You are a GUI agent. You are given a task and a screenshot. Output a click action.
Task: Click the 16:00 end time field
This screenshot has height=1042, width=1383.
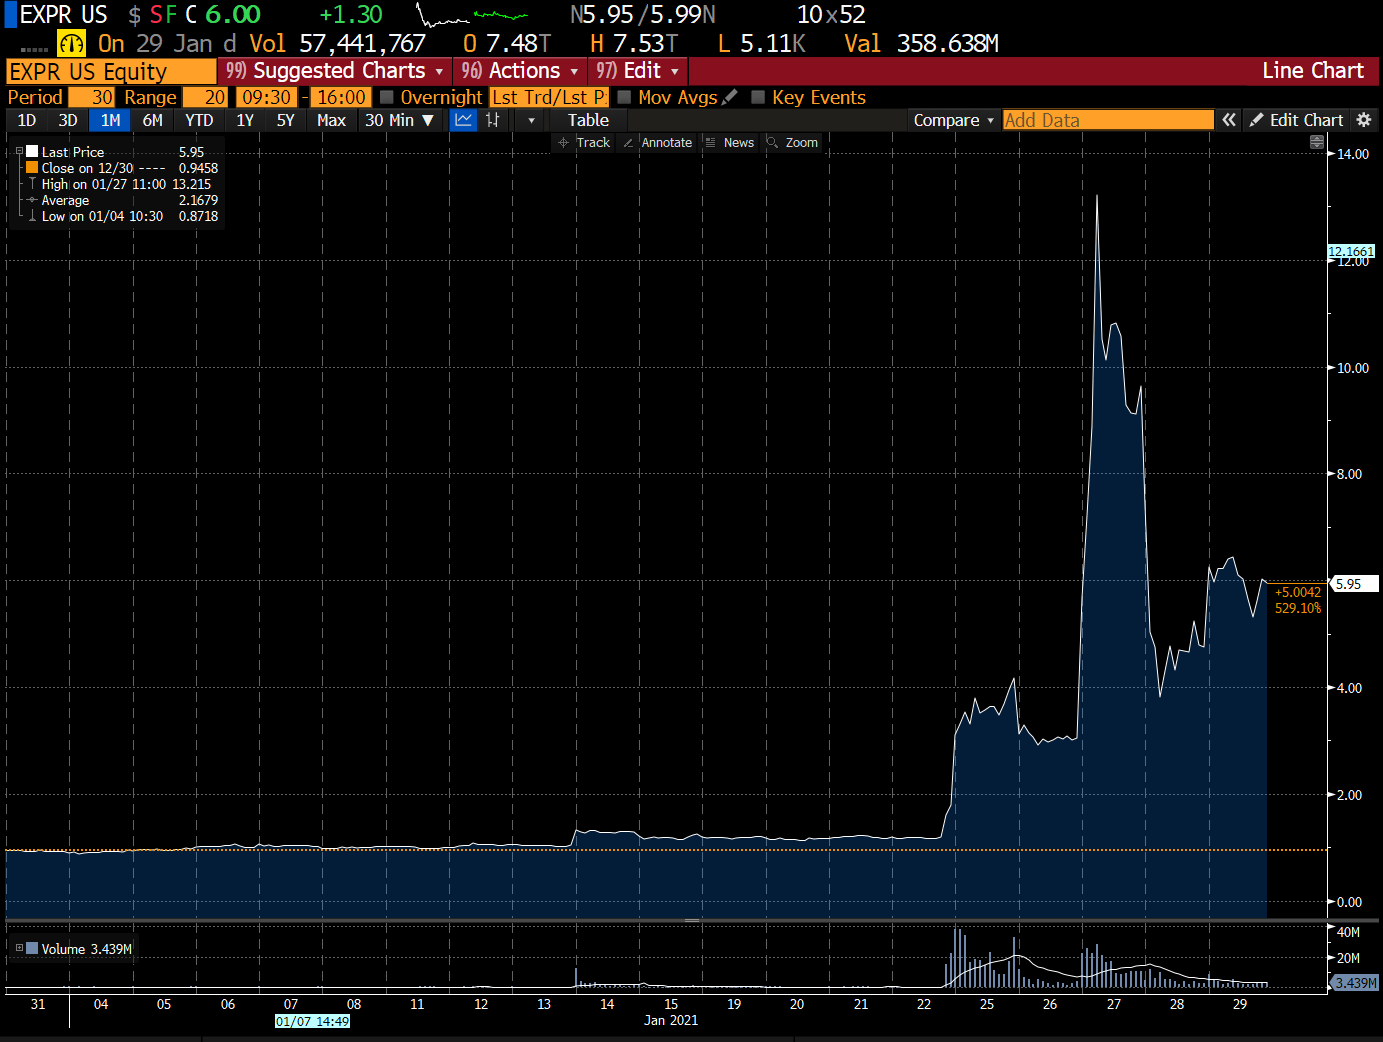(x=341, y=97)
